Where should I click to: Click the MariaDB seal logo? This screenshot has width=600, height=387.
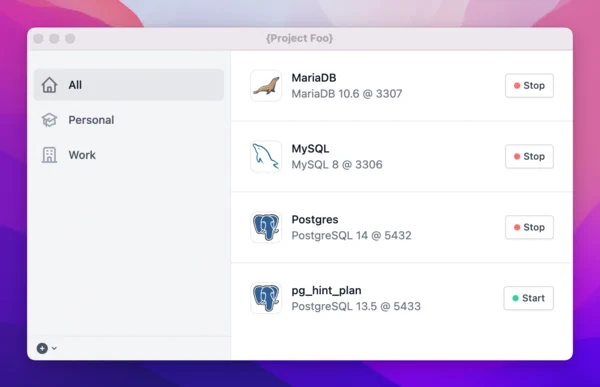pos(266,85)
